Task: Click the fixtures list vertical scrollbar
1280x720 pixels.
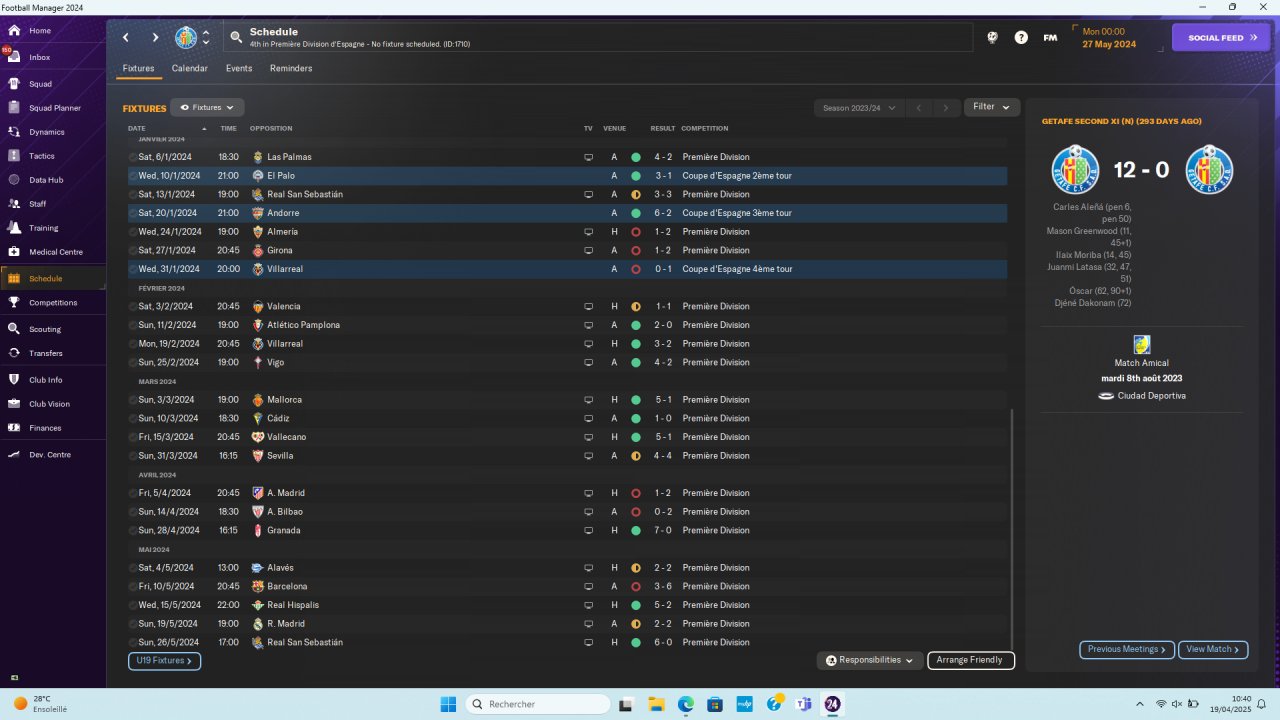Action: coord(1012,528)
